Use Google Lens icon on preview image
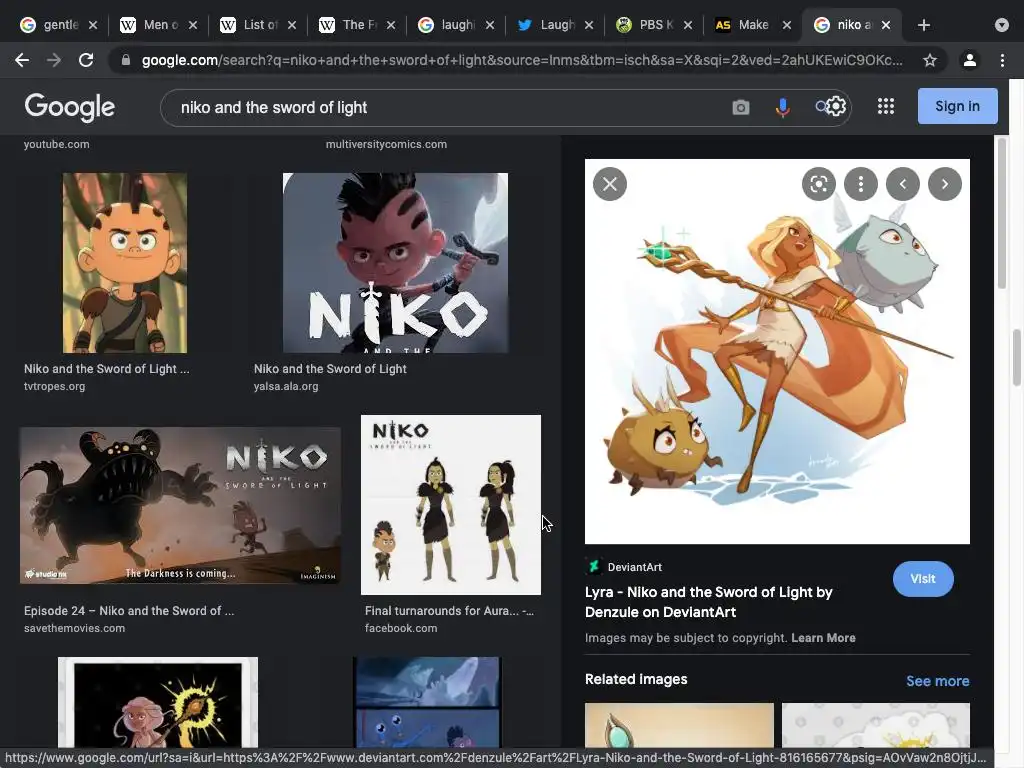 [x=818, y=184]
